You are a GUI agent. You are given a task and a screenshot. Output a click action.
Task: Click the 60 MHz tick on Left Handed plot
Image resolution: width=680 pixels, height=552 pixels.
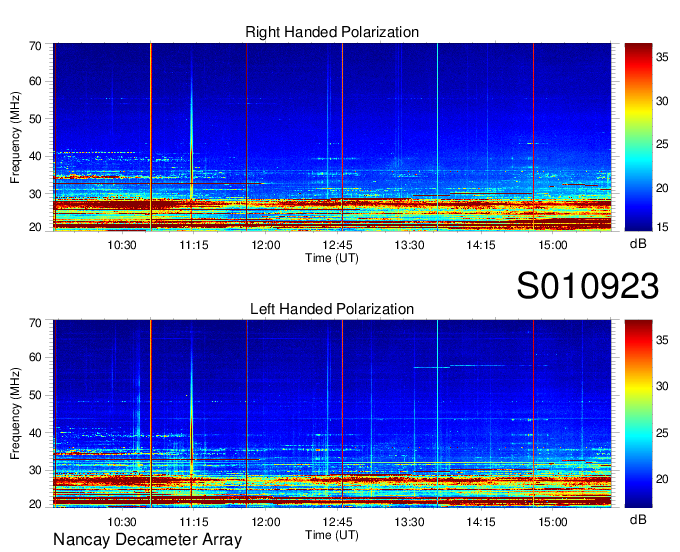click(x=35, y=357)
